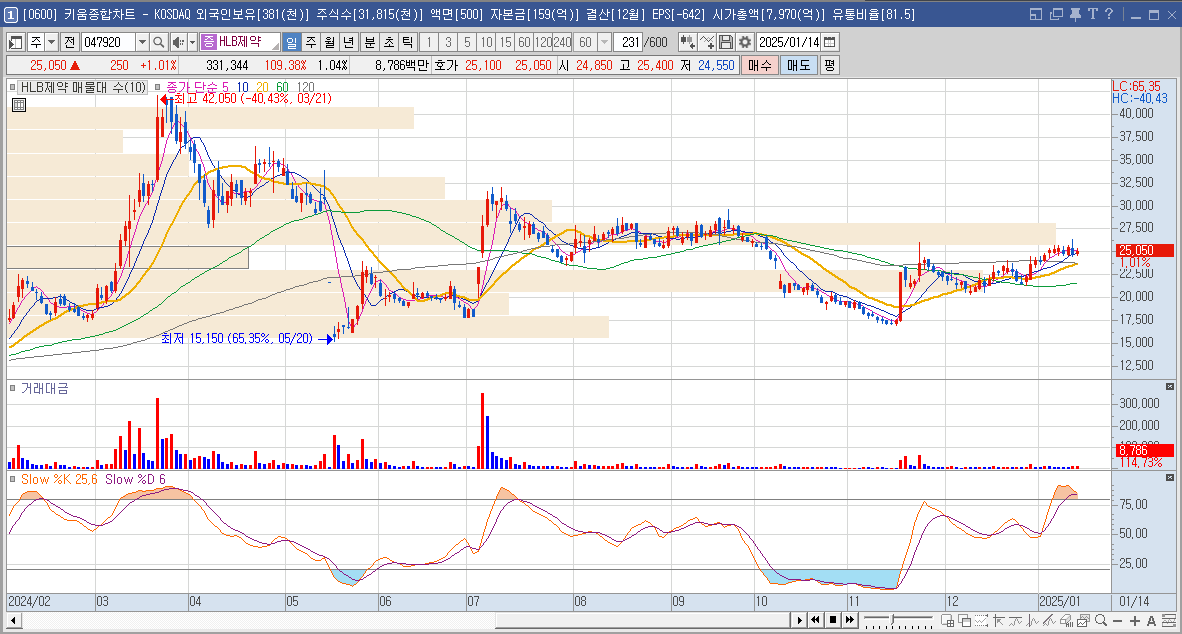Pin the window with pushpin icon
The height and width of the screenshot is (634, 1182).
coord(1075,14)
